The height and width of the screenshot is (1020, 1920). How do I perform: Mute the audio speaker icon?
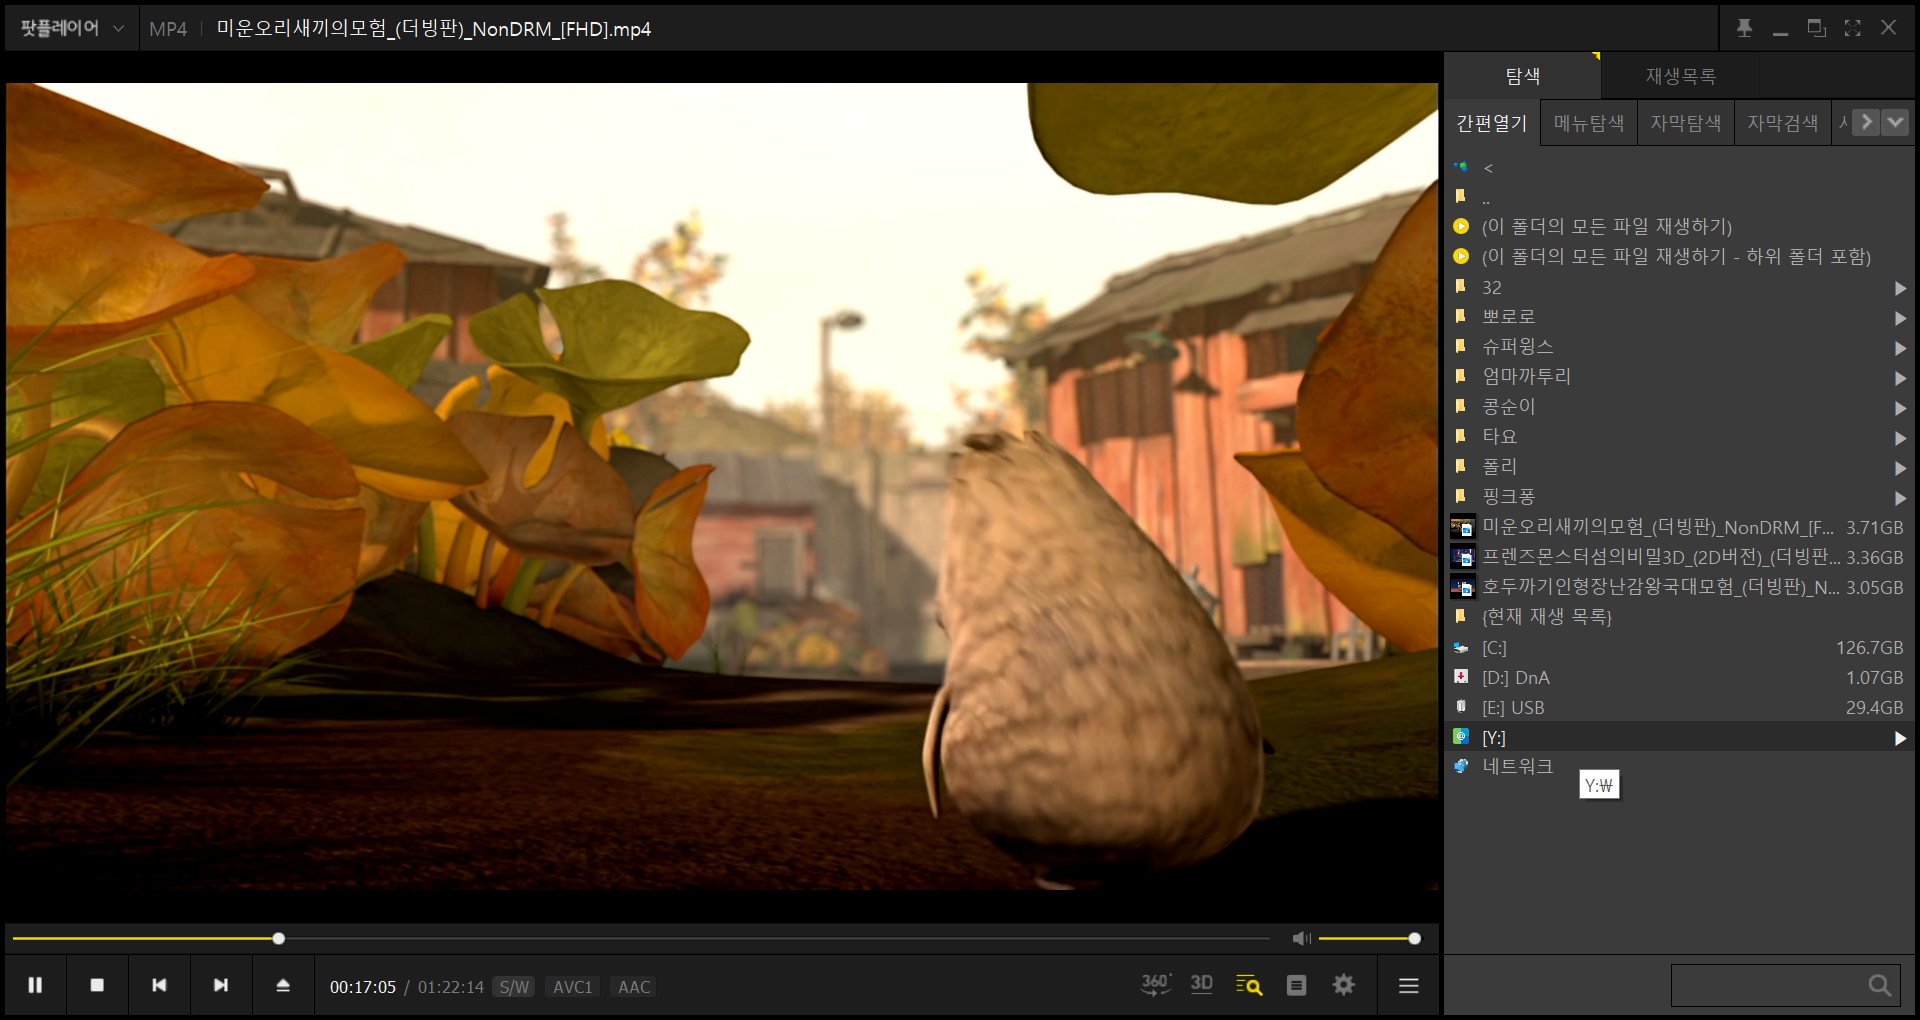[1301, 938]
